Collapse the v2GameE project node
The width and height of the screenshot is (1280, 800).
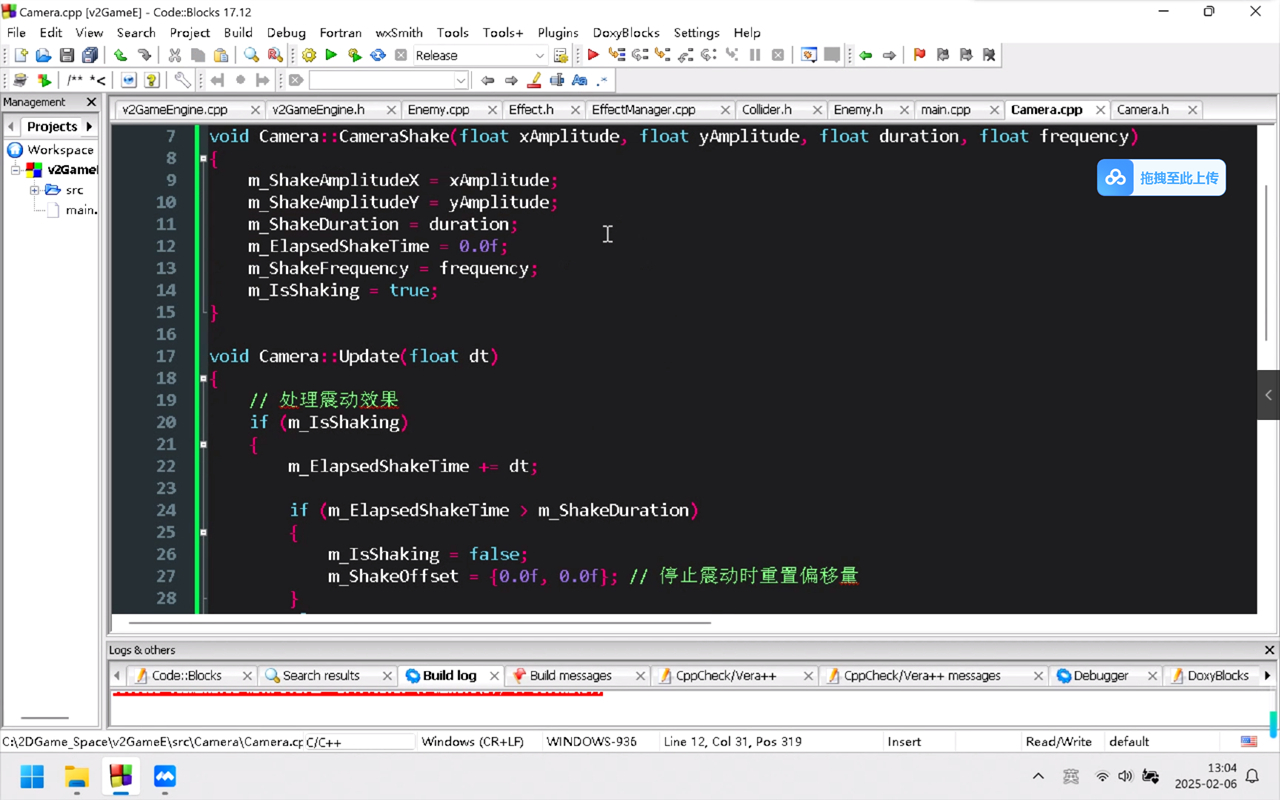[x=16, y=170]
